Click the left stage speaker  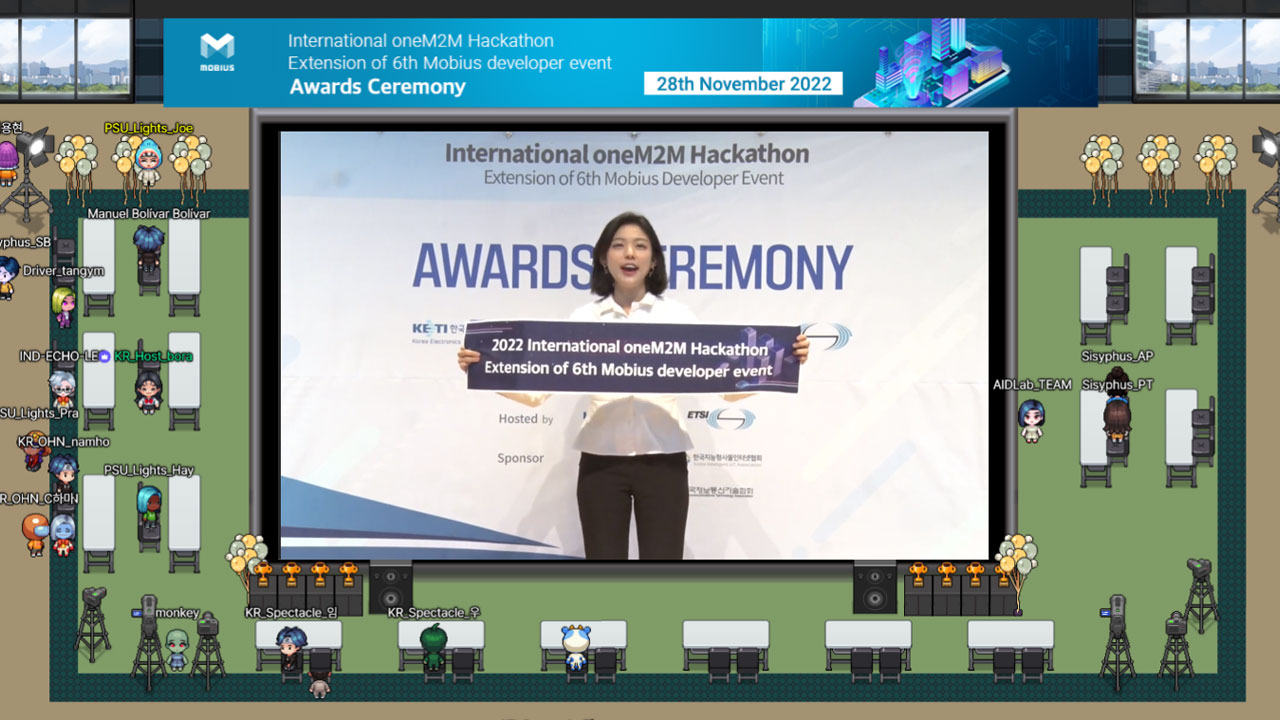coord(390,586)
